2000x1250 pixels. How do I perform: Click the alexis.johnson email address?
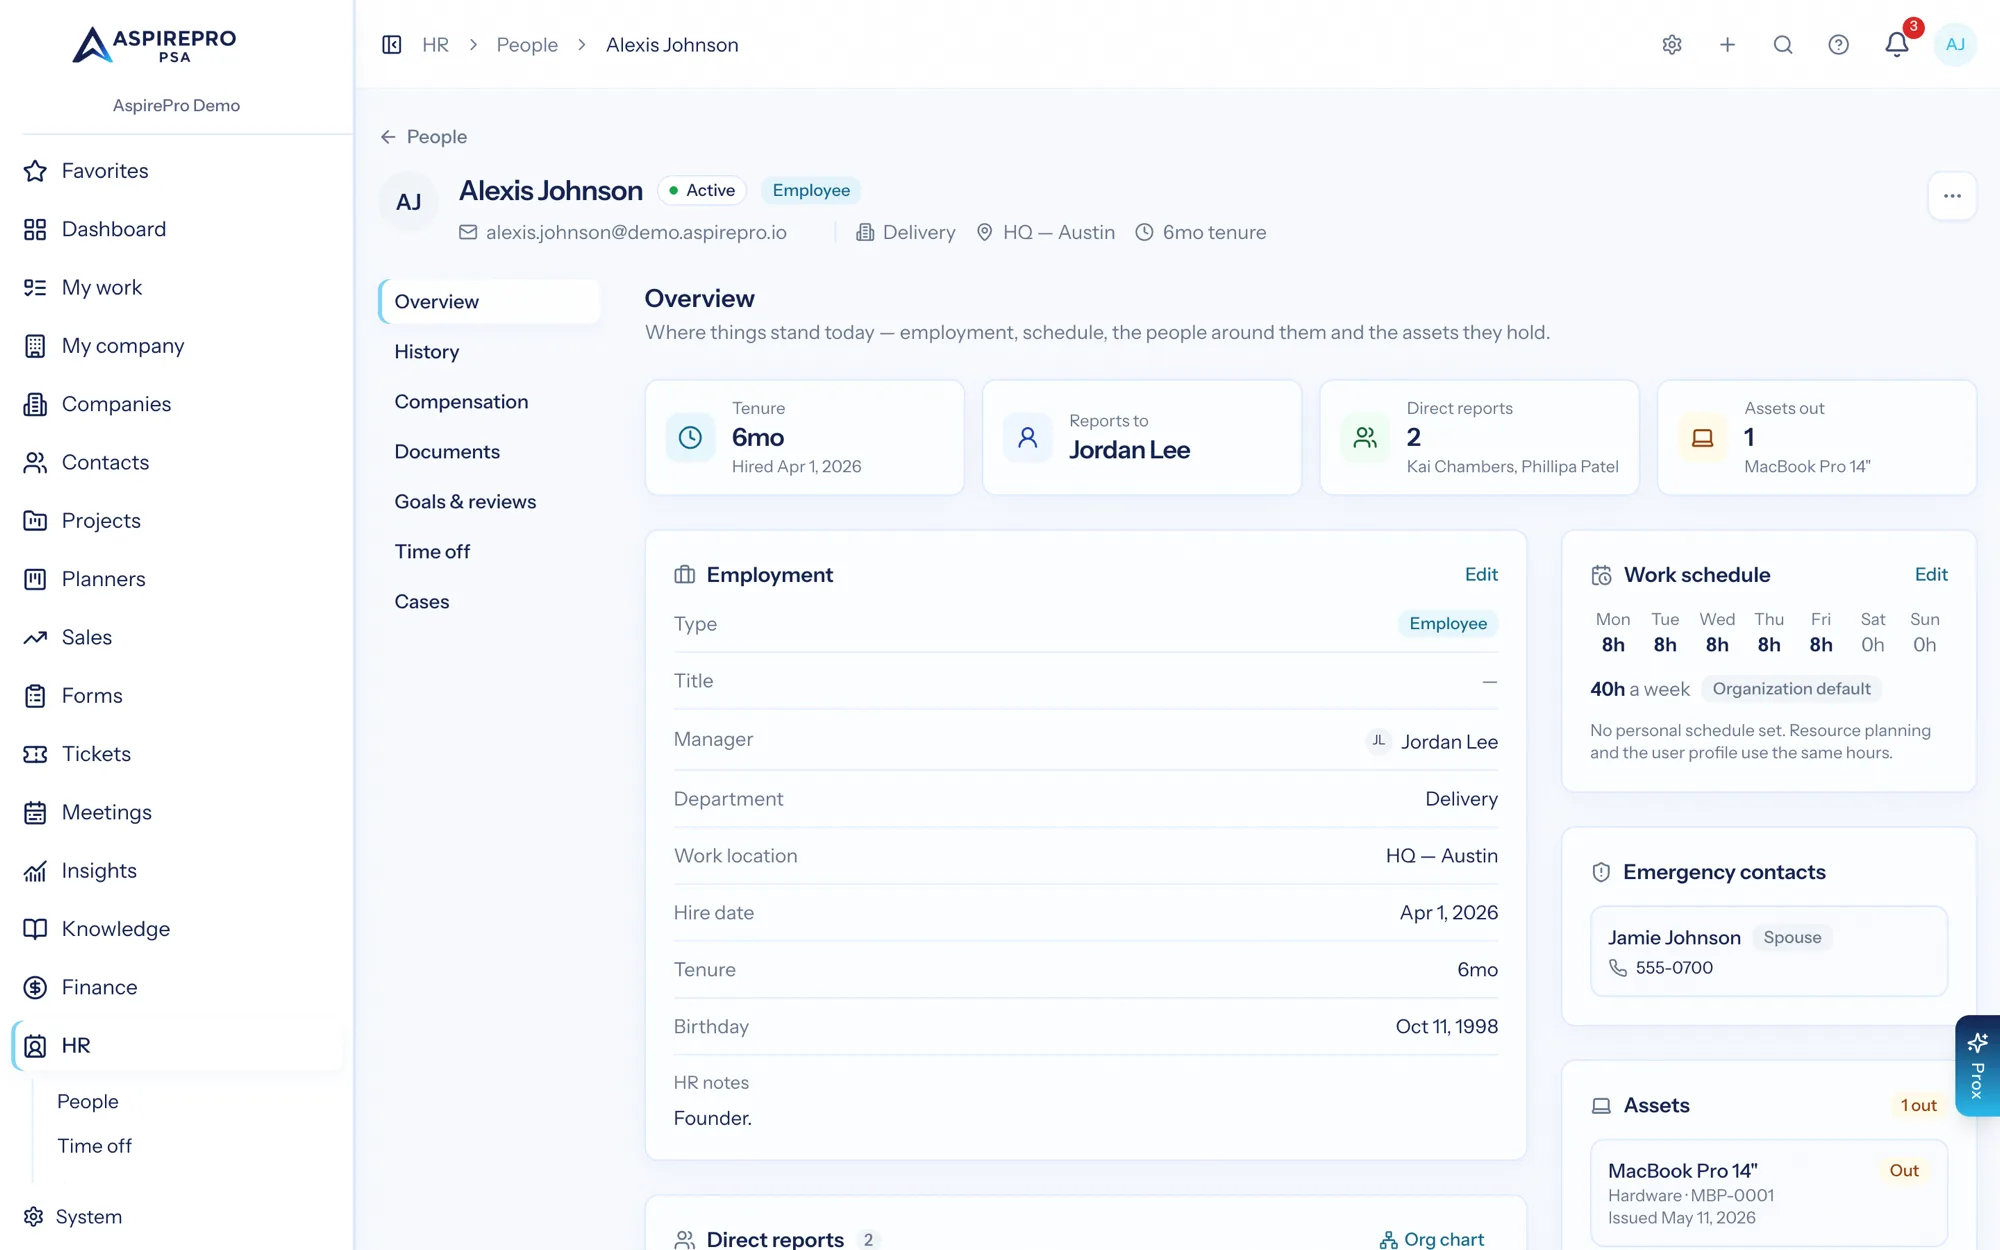pyautogui.click(x=636, y=232)
